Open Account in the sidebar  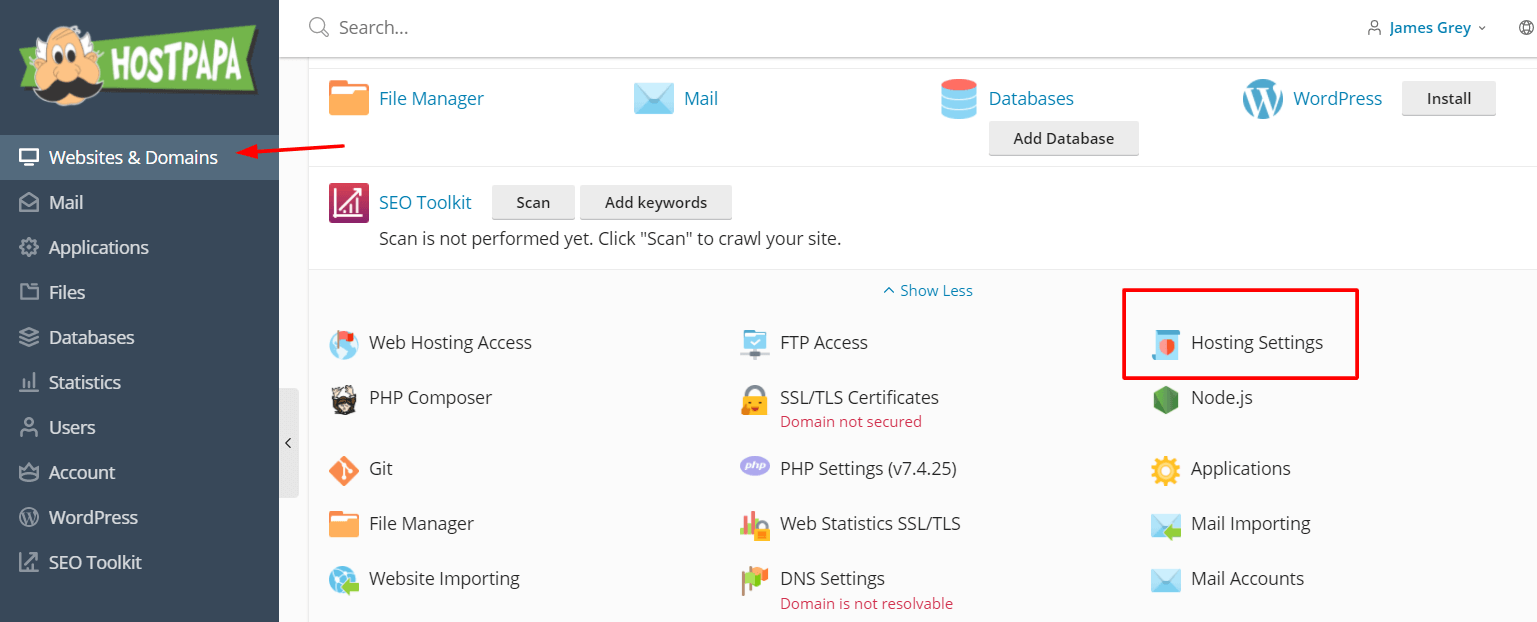pos(139,472)
